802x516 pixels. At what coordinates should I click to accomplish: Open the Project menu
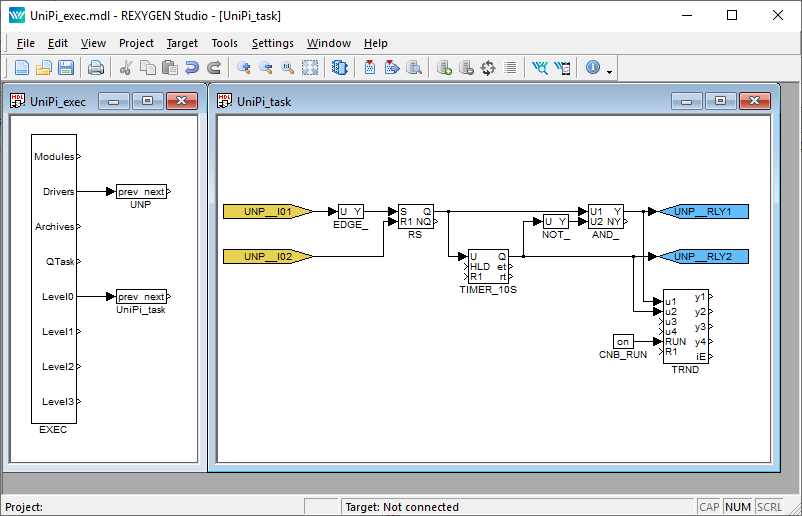pyautogui.click(x=136, y=43)
